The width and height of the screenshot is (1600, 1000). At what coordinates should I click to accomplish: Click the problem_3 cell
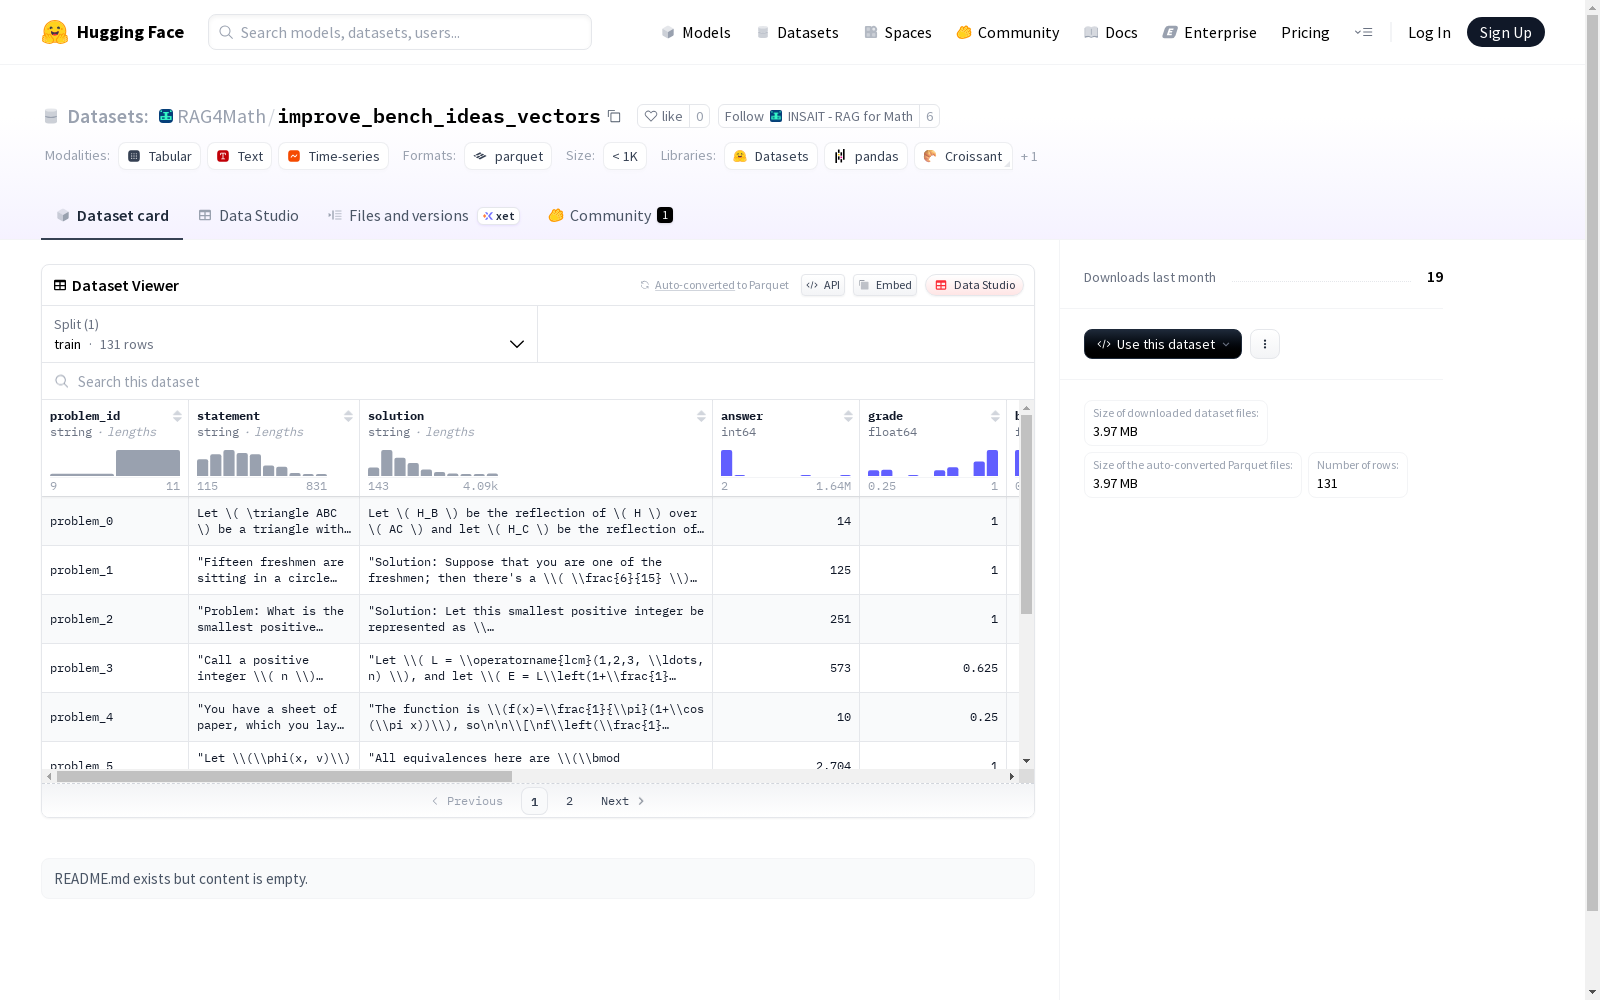(115, 668)
